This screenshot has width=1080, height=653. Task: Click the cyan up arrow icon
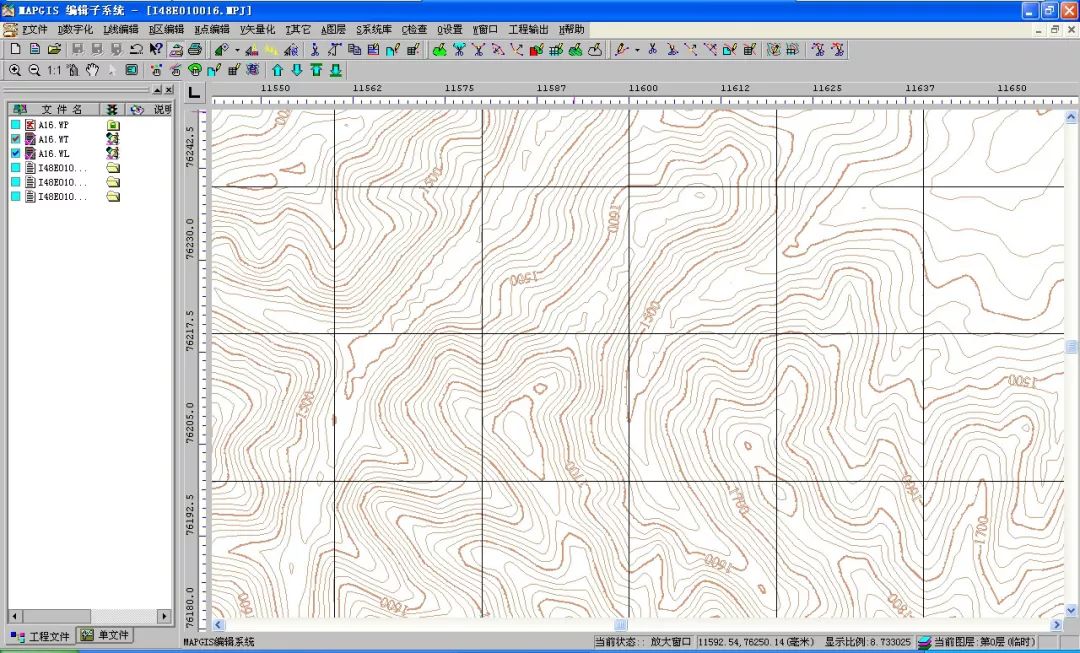[x=278, y=70]
